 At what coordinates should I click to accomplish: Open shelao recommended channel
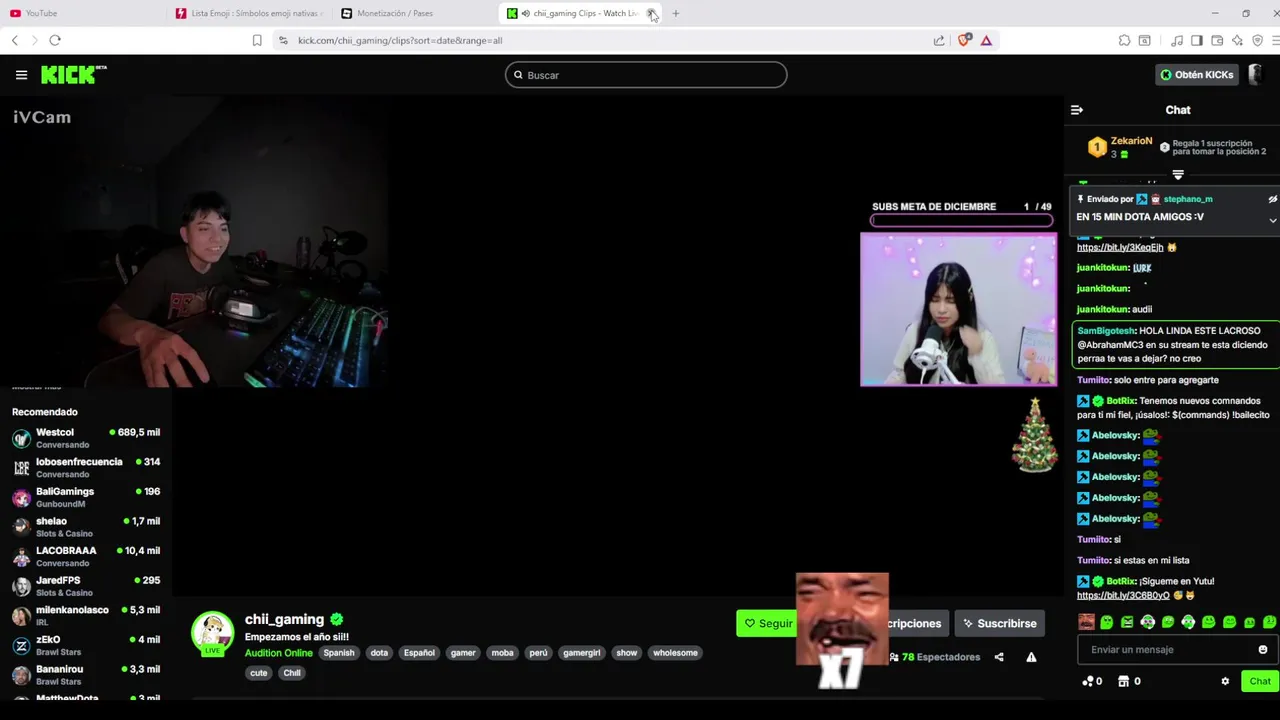[x=86, y=527]
